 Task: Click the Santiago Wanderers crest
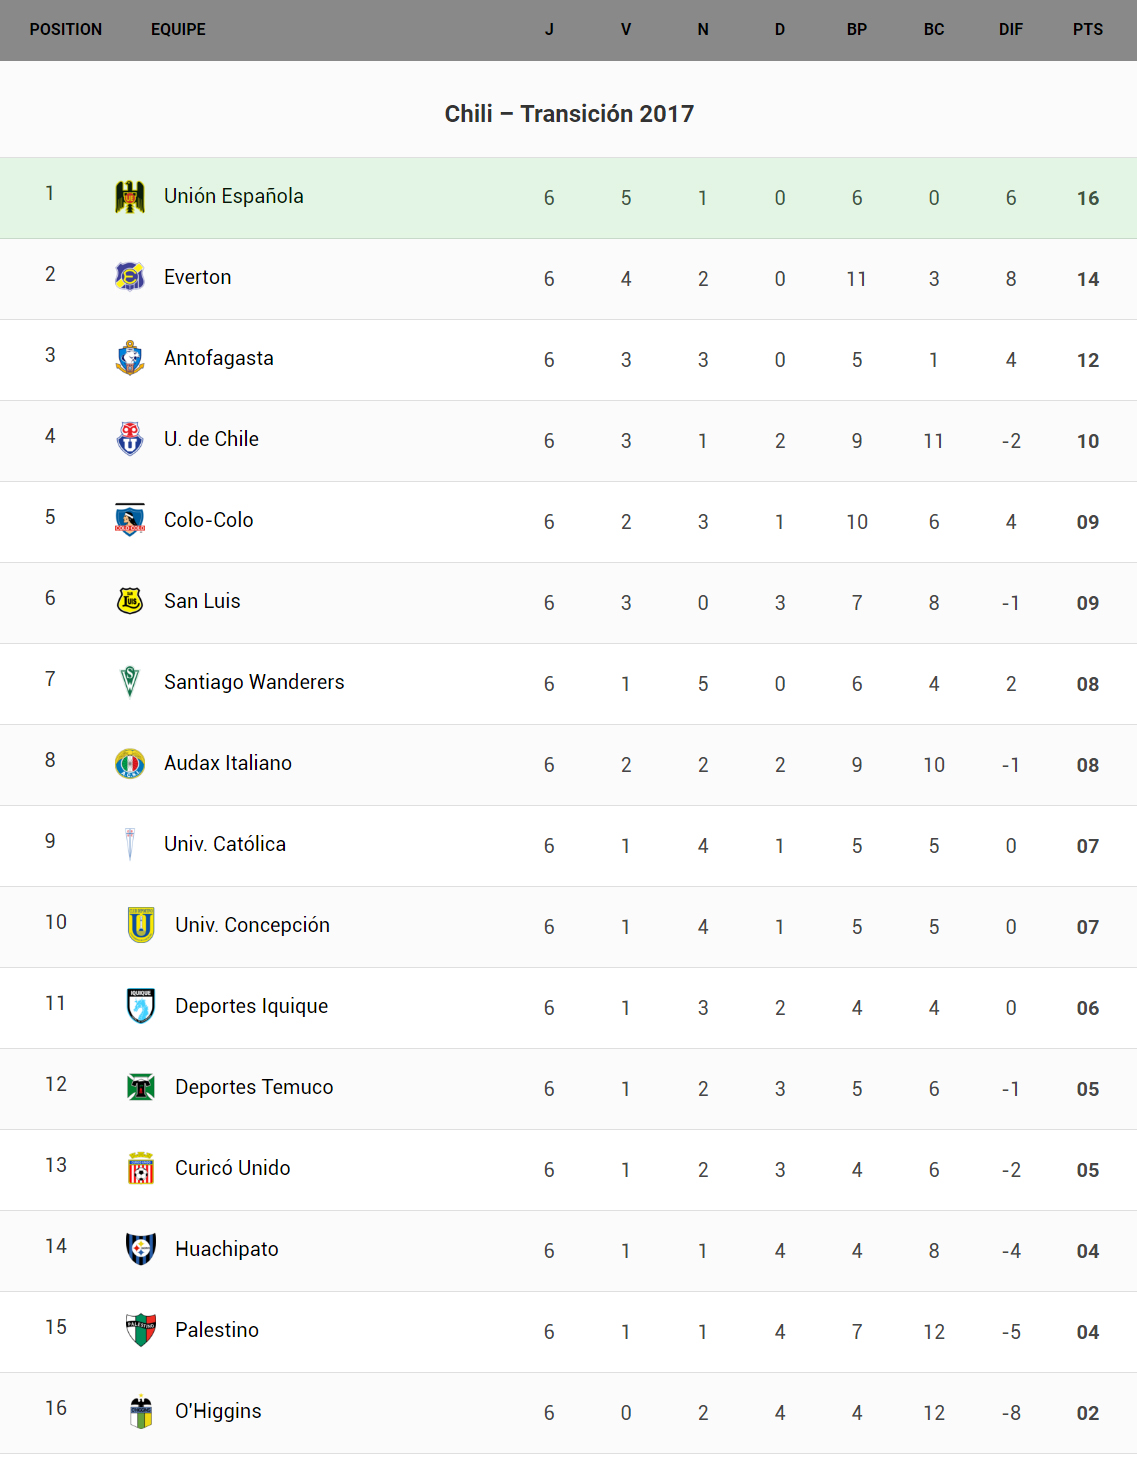pyautogui.click(x=130, y=682)
